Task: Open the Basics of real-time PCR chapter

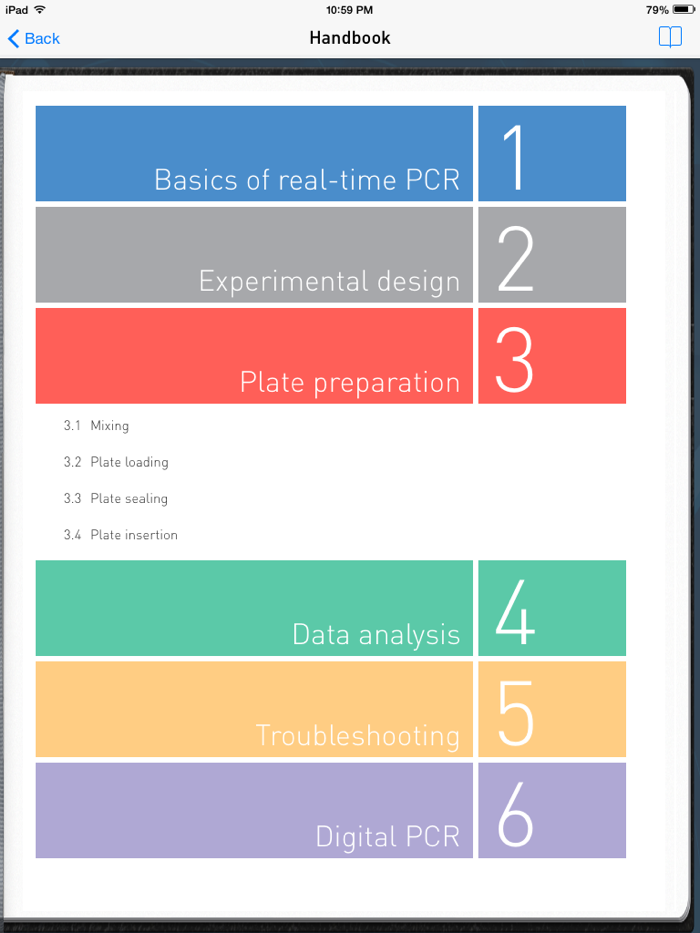Action: 254,153
